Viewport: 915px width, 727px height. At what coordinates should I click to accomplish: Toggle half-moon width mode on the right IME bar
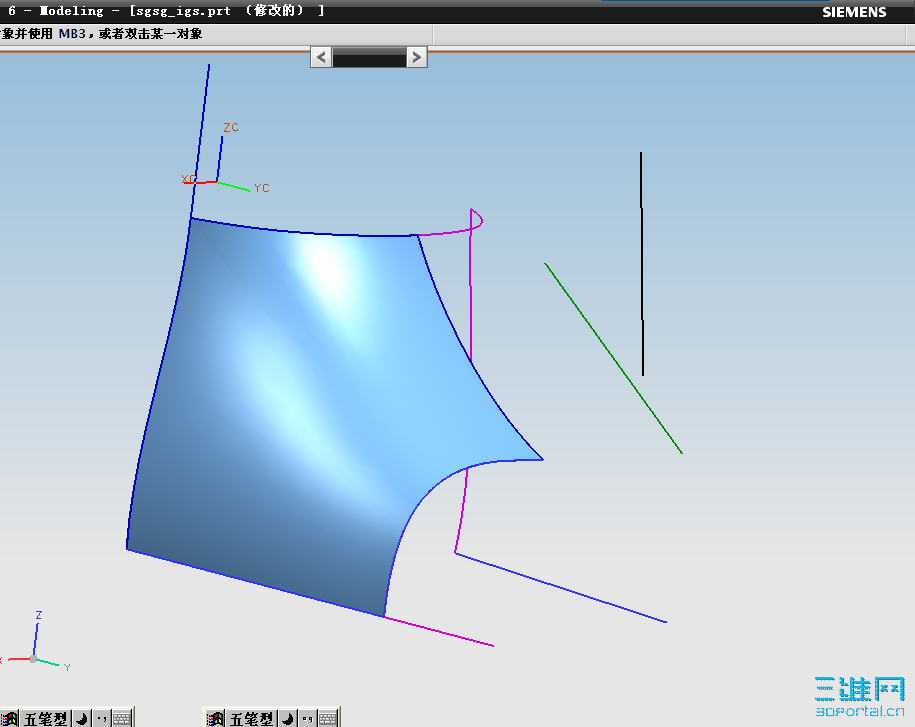coord(288,719)
